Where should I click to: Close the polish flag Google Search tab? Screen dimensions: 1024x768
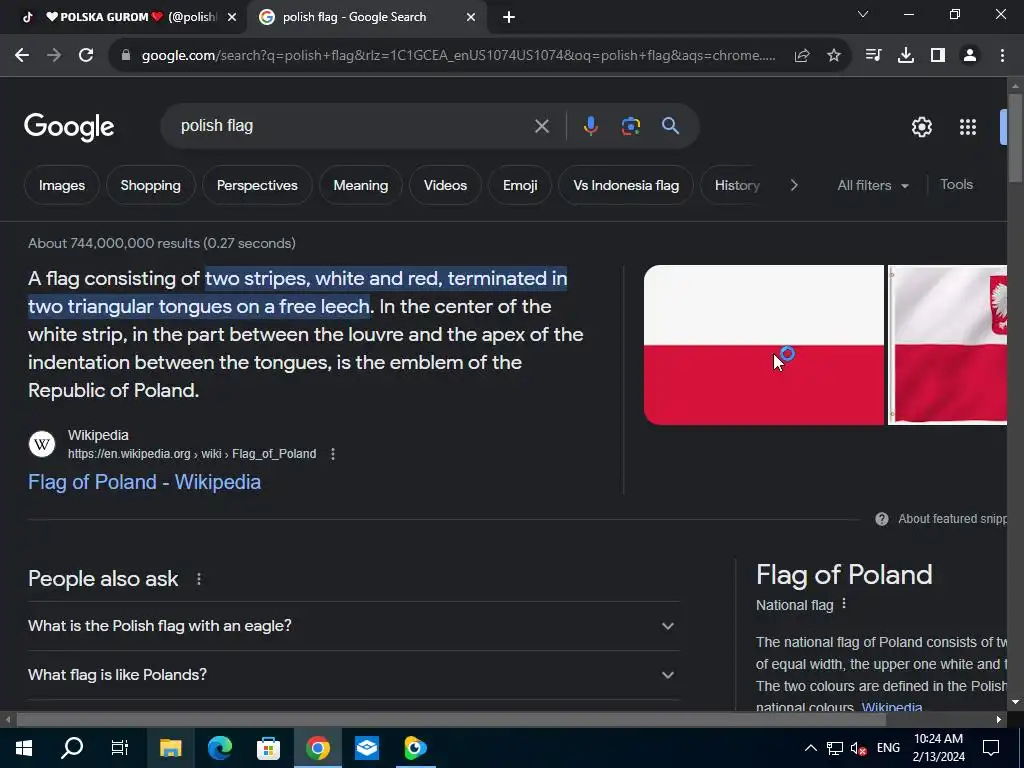tap(471, 18)
